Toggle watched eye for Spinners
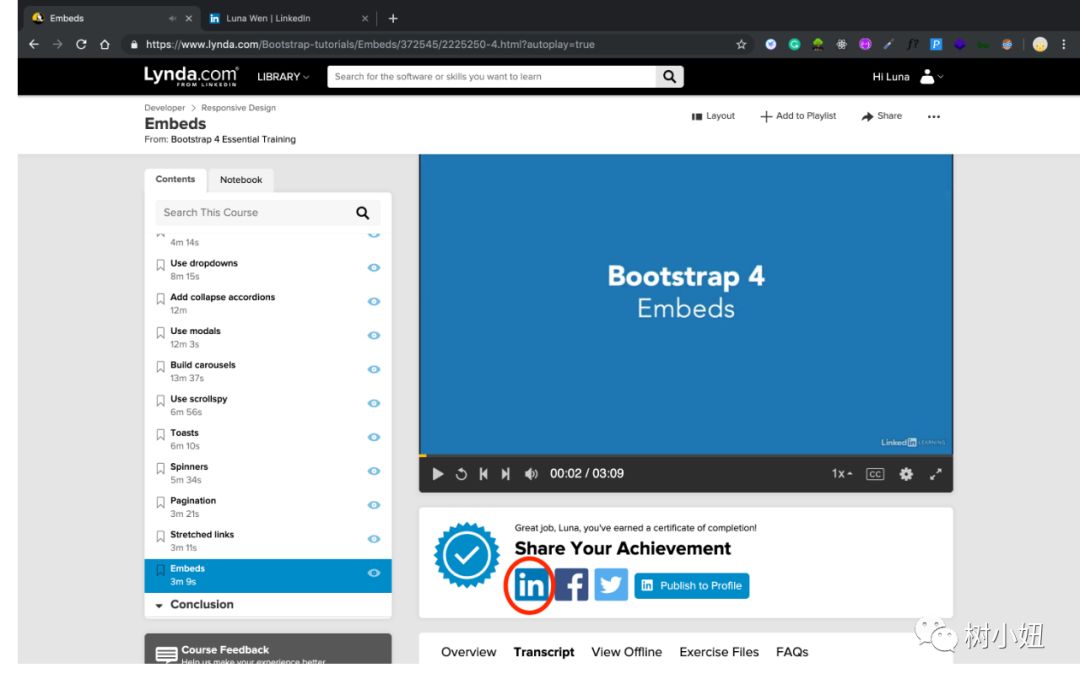Viewport: 1080px width, 684px height. coord(373,471)
